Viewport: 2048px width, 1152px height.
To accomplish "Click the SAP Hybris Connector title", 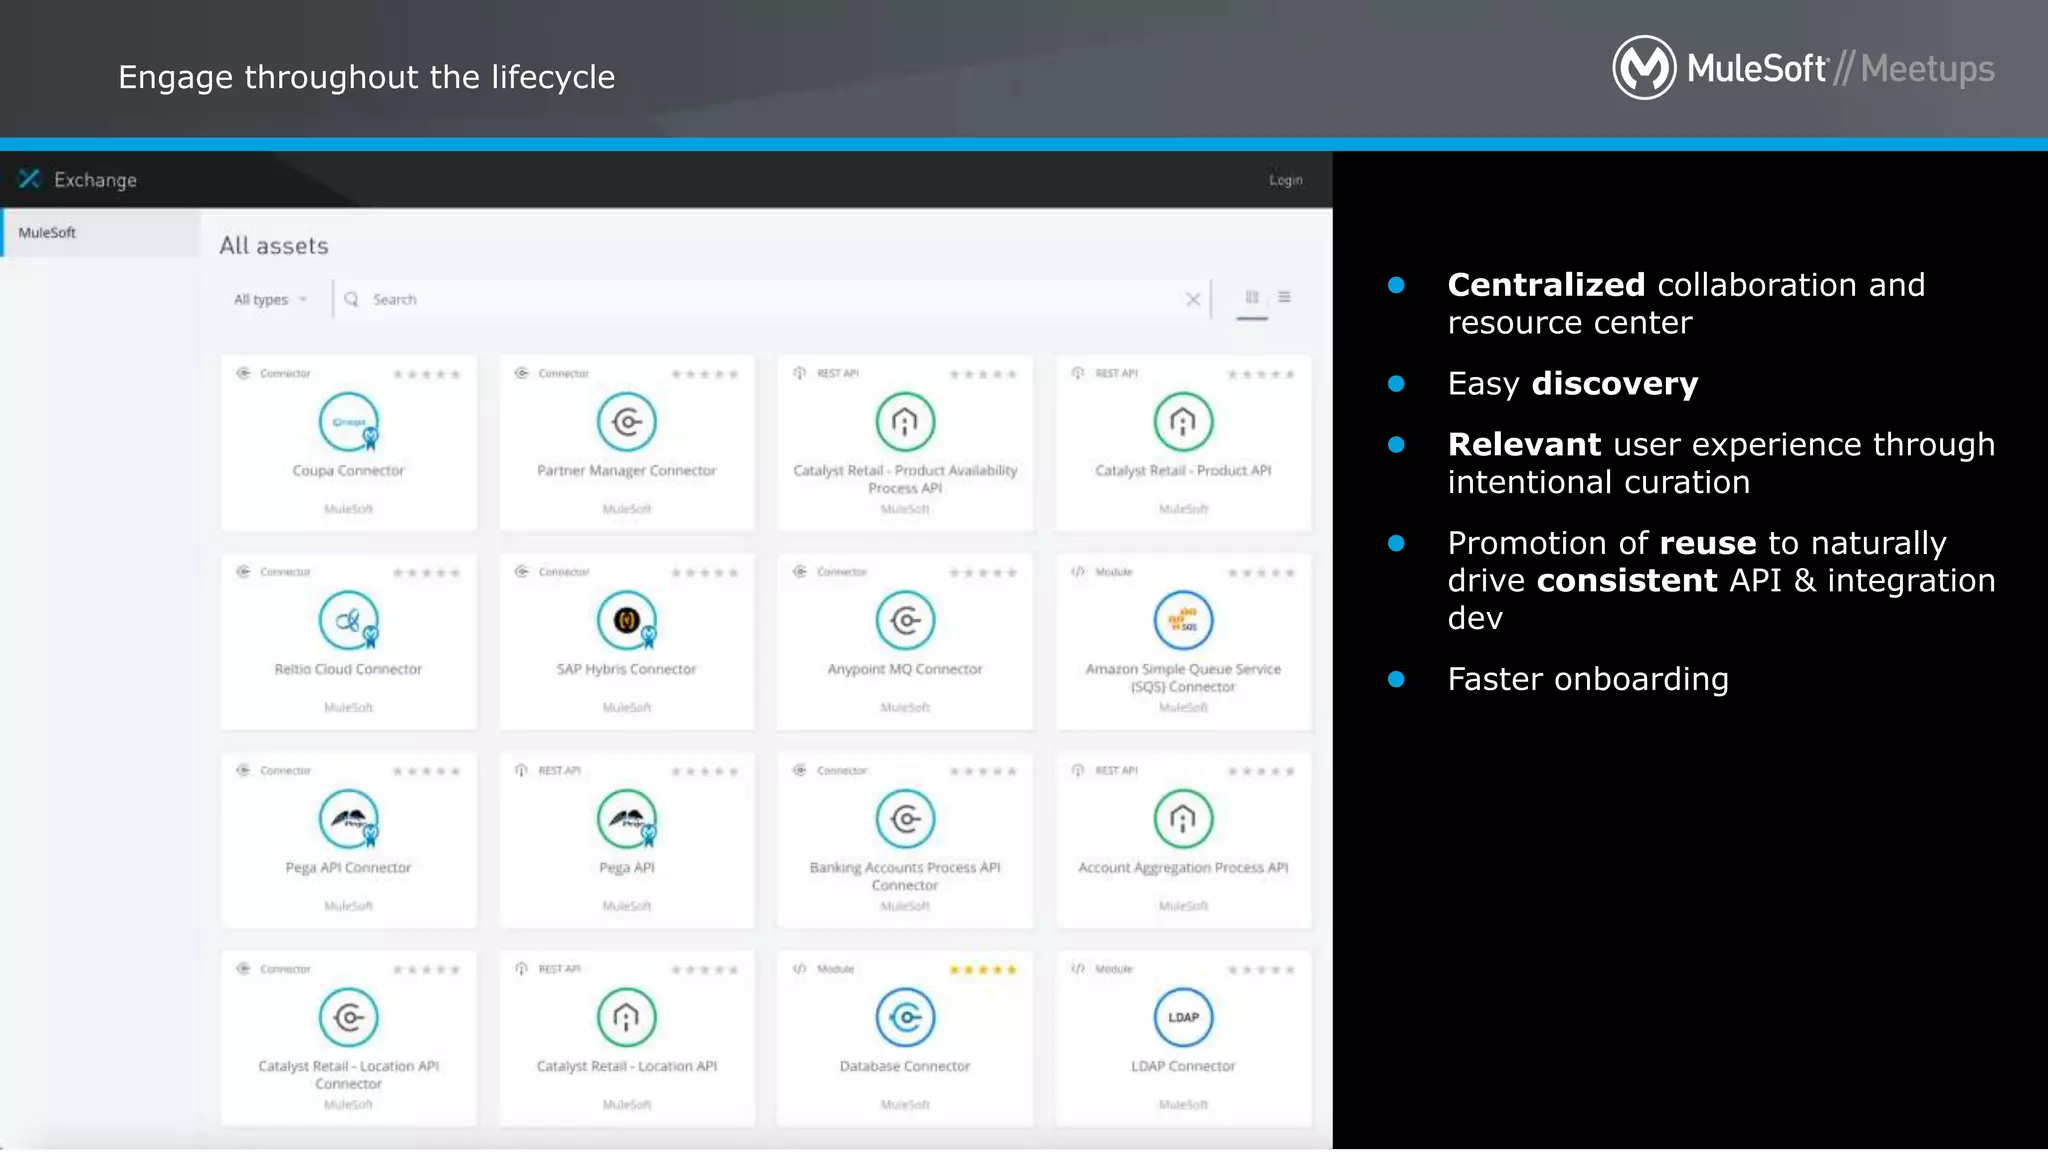I will pyautogui.click(x=626, y=669).
